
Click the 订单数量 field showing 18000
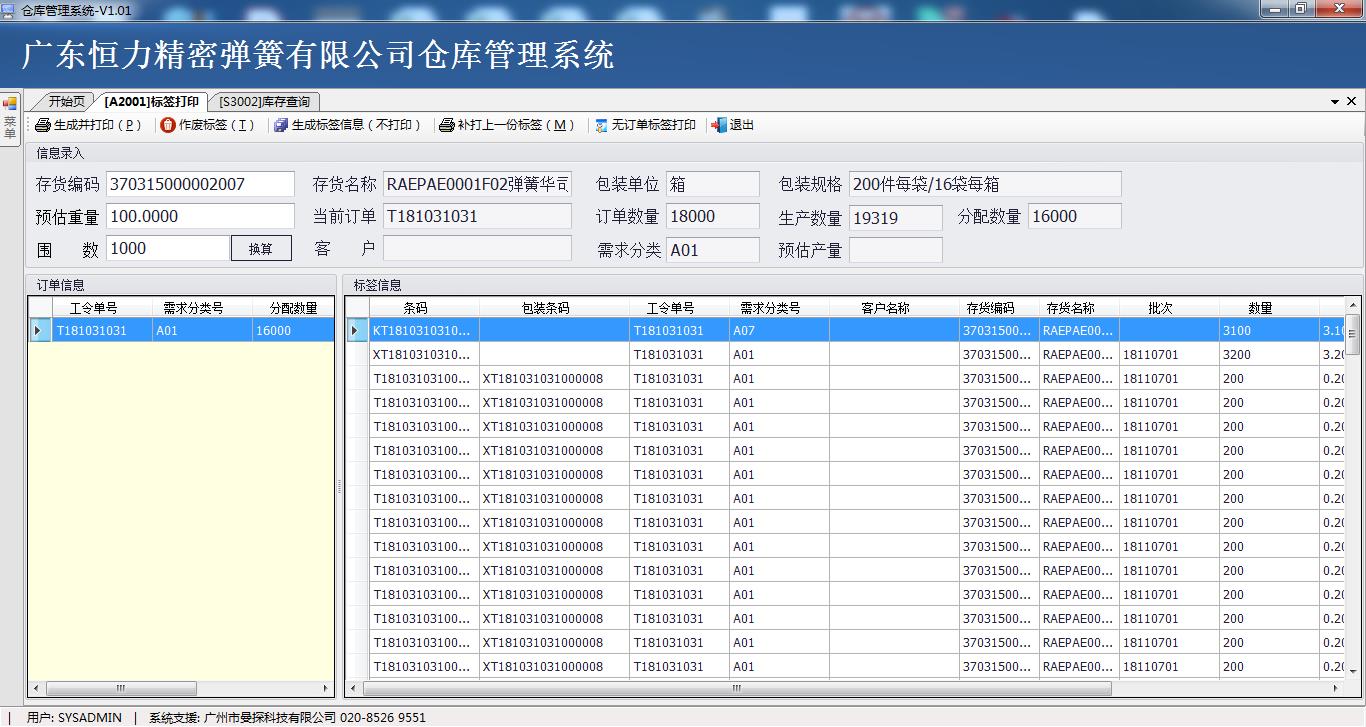coord(713,216)
